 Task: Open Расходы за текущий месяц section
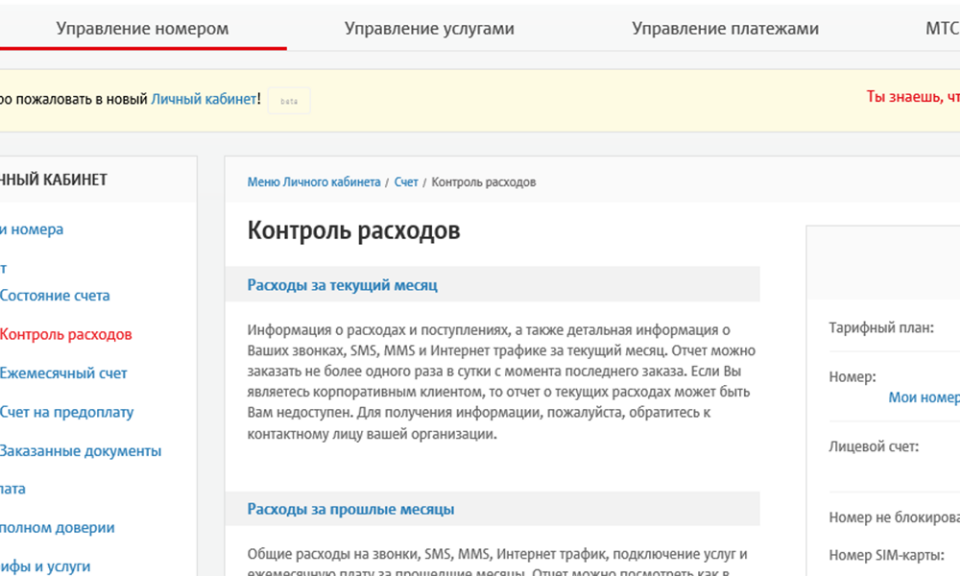click(342, 286)
